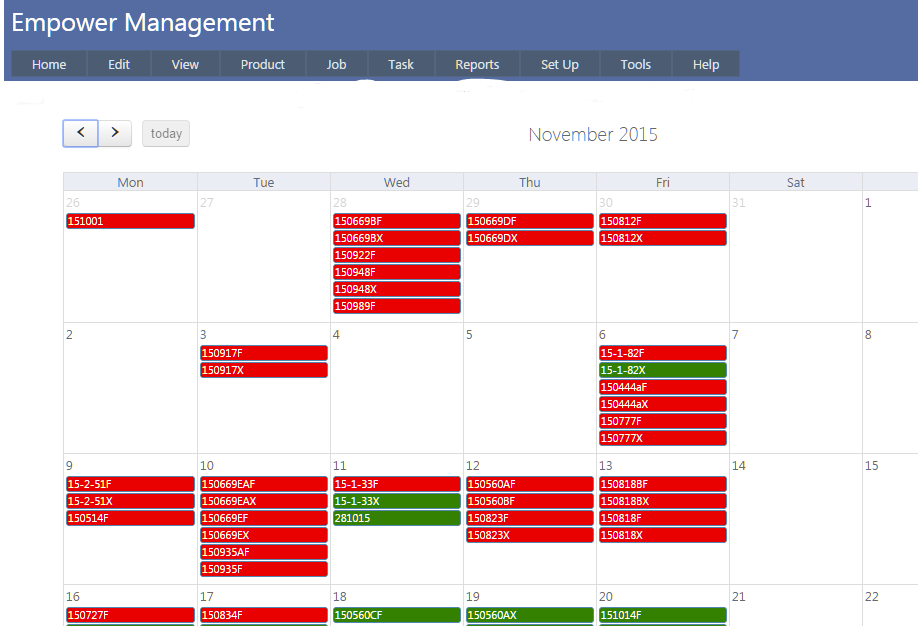Select the Task menu item
Viewport: 918px width, 626px height.
pyautogui.click(x=401, y=64)
